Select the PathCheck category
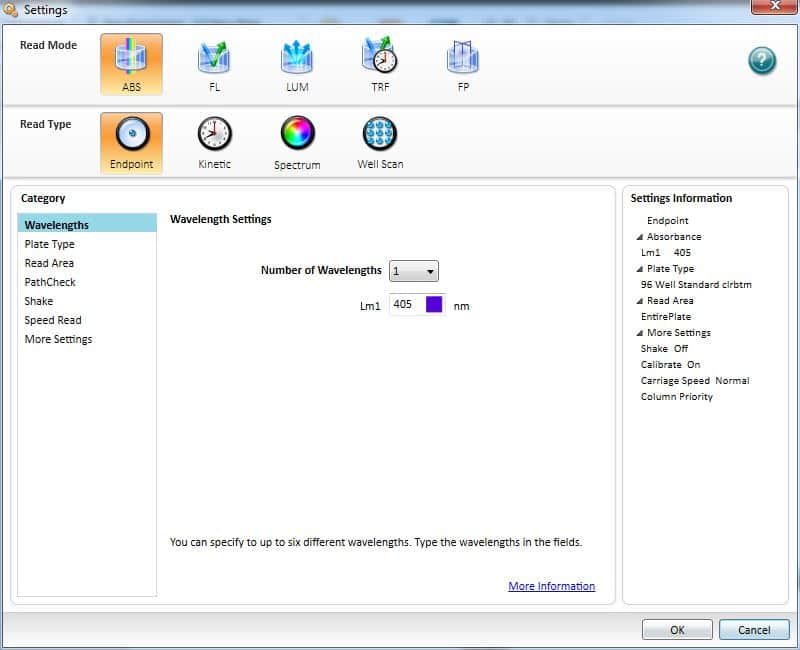 click(87, 282)
